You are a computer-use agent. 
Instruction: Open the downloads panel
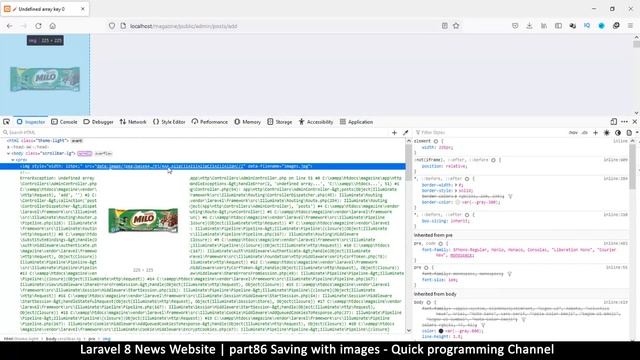[529, 26]
